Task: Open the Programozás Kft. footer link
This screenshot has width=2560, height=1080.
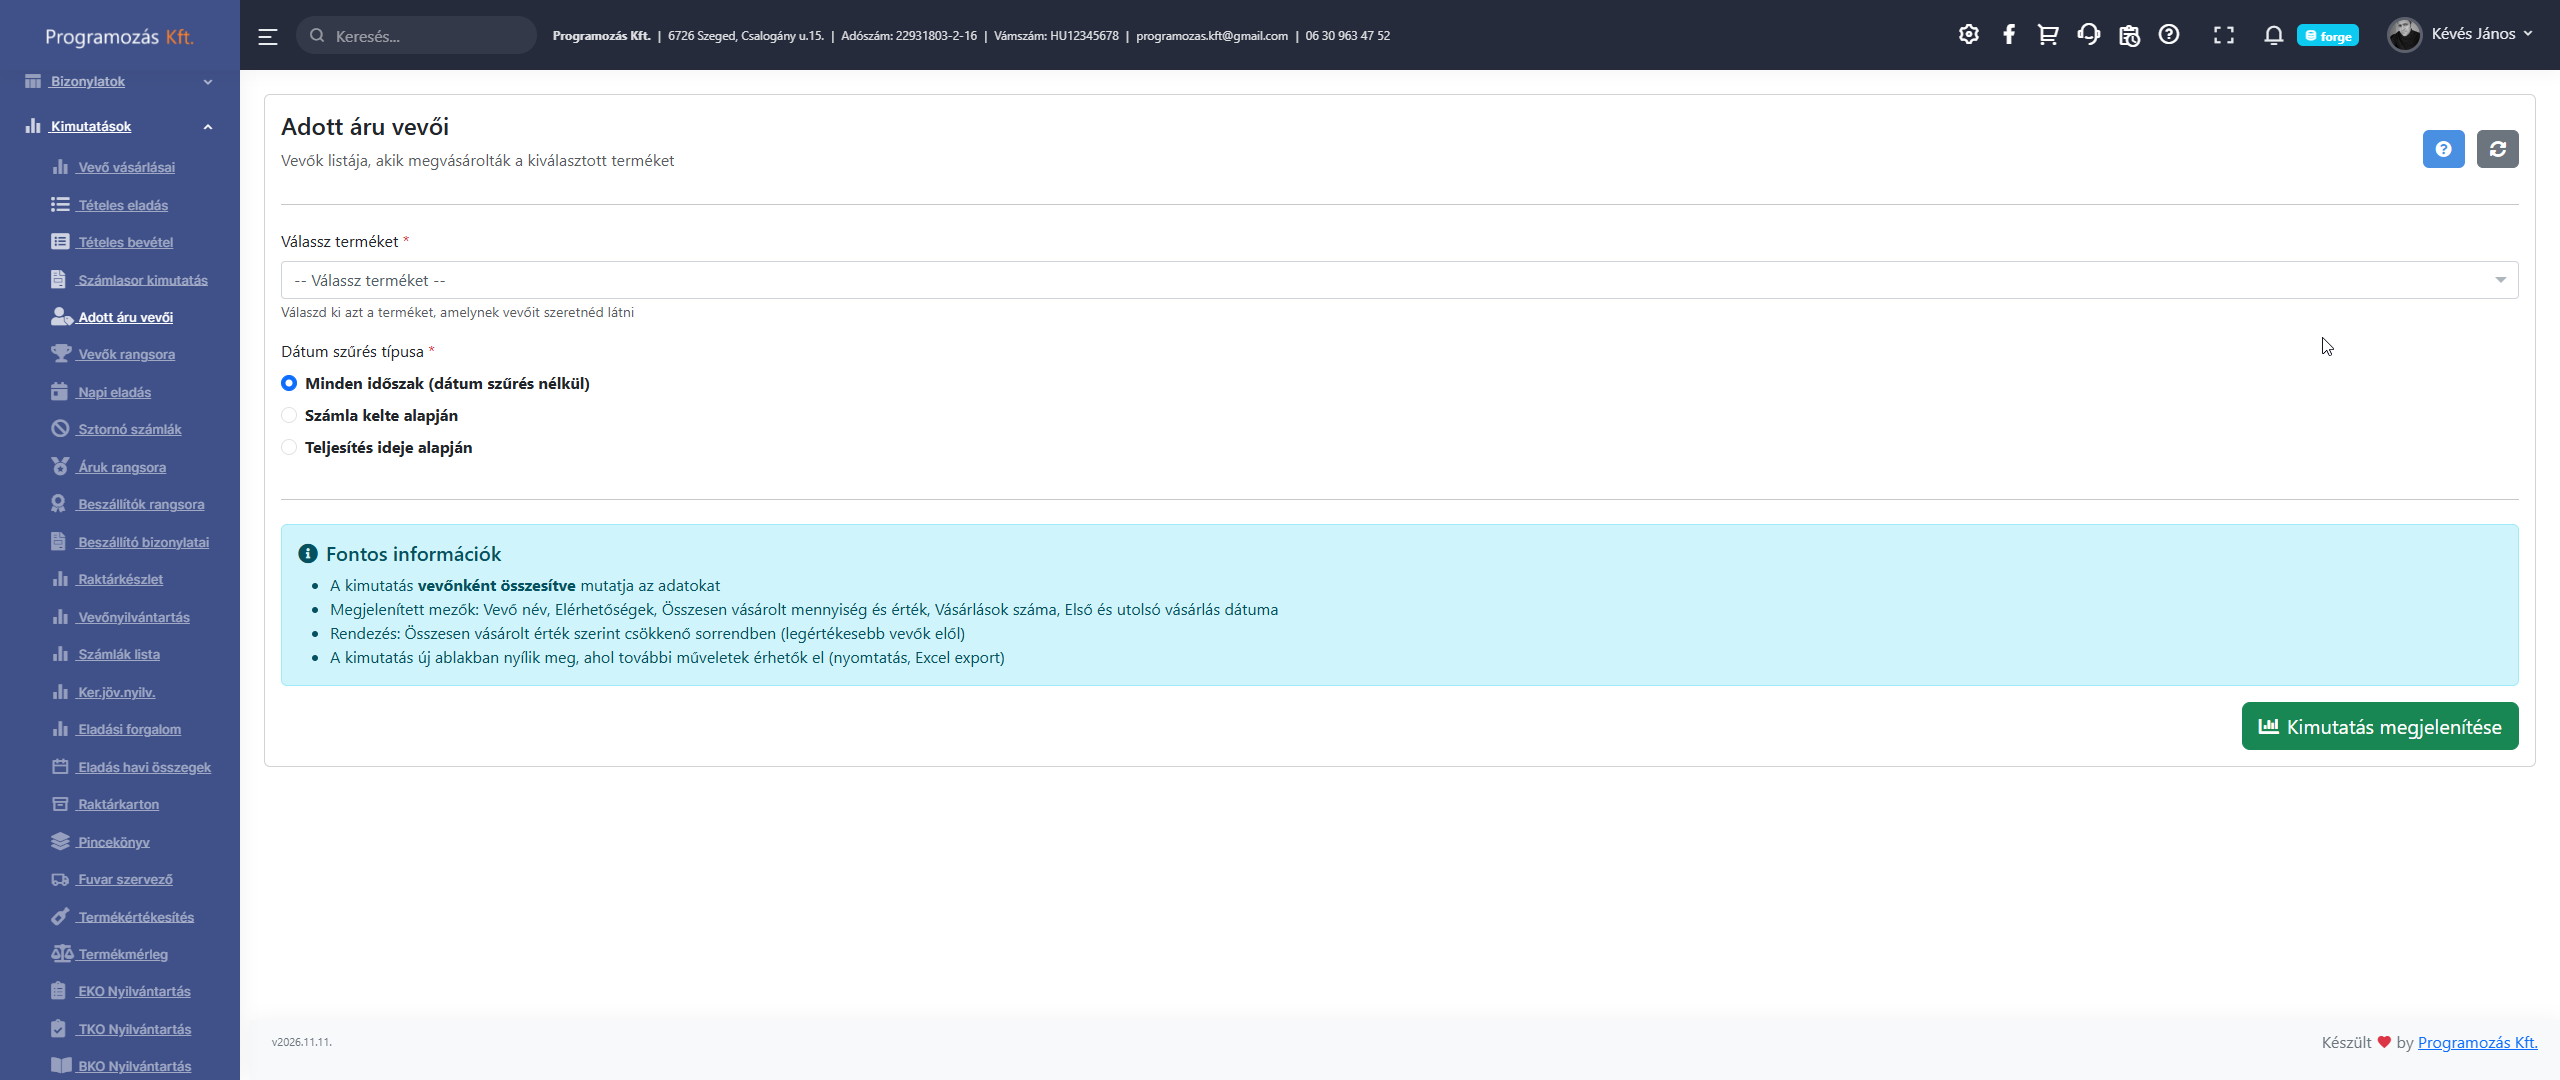Action: pyautogui.click(x=2477, y=1042)
